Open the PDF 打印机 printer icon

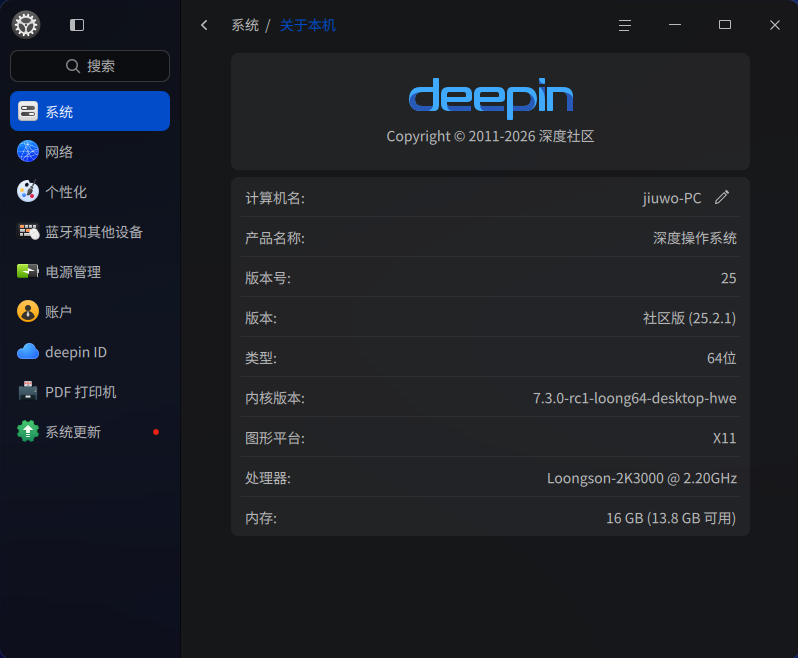(x=27, y=391)
